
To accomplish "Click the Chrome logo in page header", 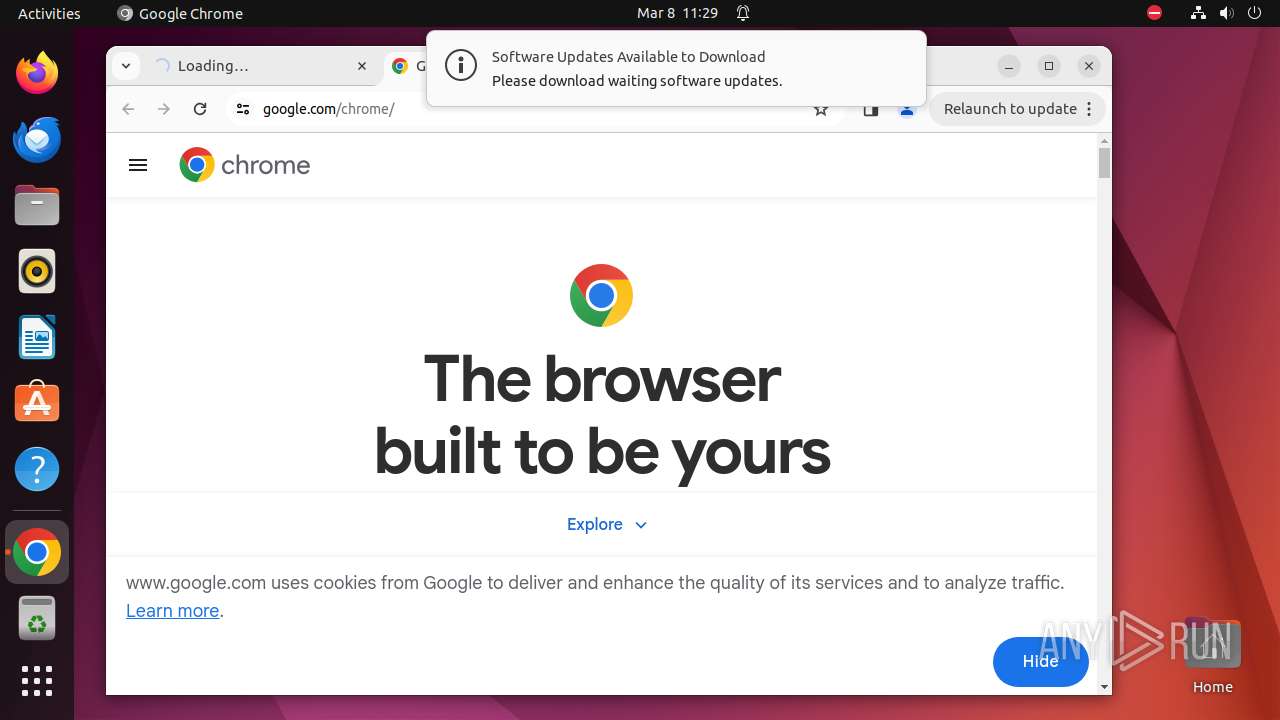I will (245, 165).
